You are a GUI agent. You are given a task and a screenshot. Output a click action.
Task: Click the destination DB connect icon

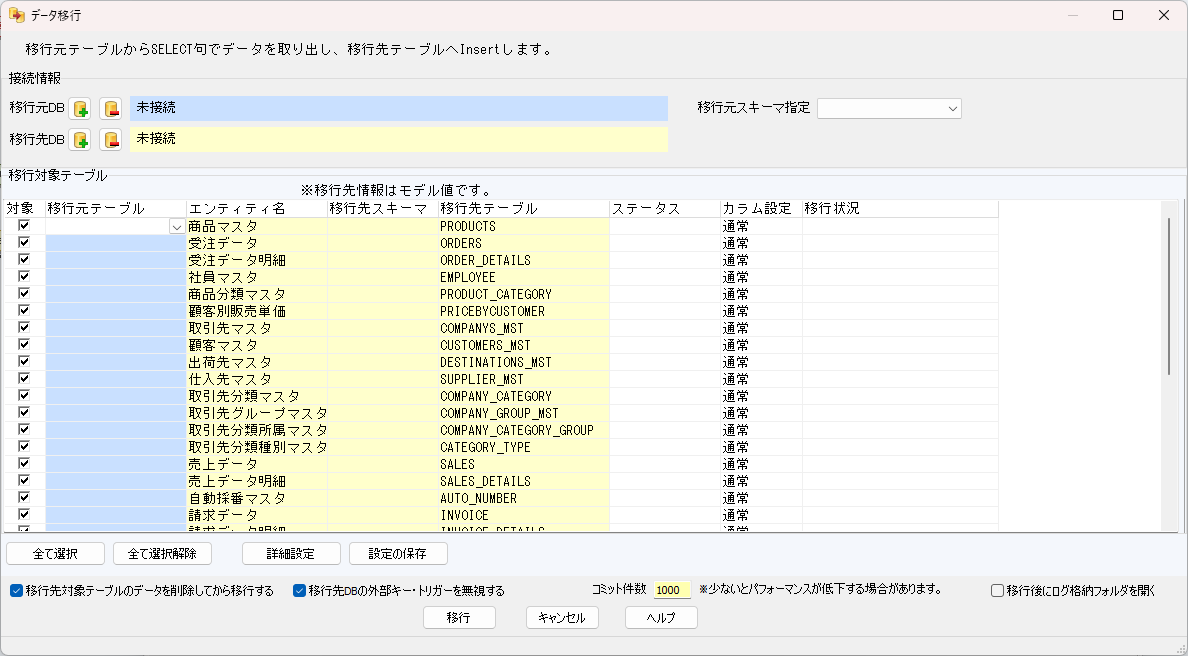[x=80, y=139]
